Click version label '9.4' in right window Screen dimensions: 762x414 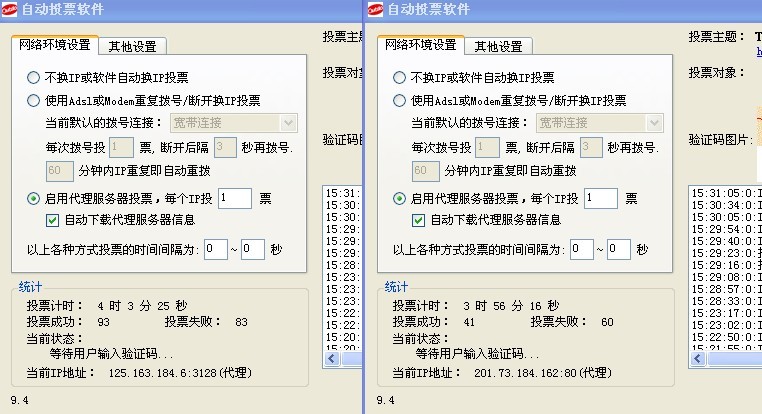(x=385, y=400)
